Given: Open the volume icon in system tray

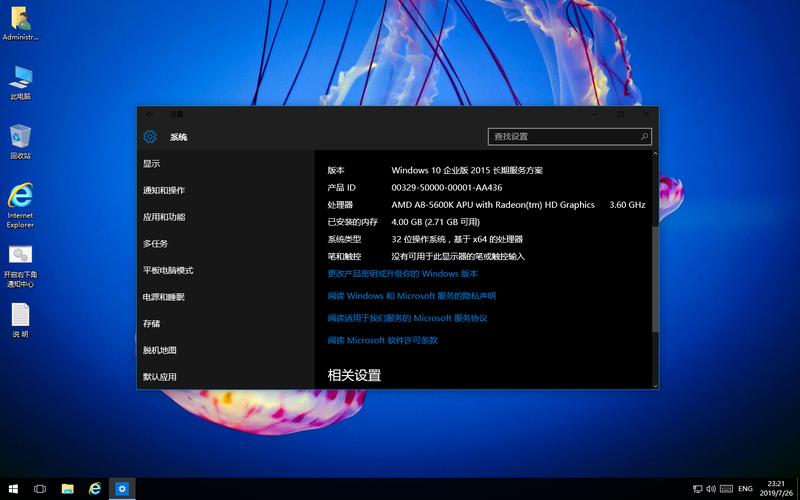Looking at the screenshot, I should click(711, 489).
